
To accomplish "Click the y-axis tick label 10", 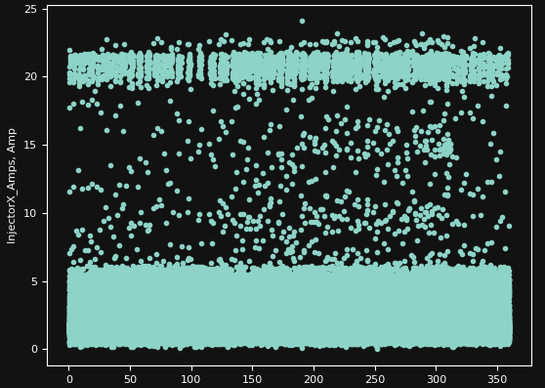I will click(31, 213).
